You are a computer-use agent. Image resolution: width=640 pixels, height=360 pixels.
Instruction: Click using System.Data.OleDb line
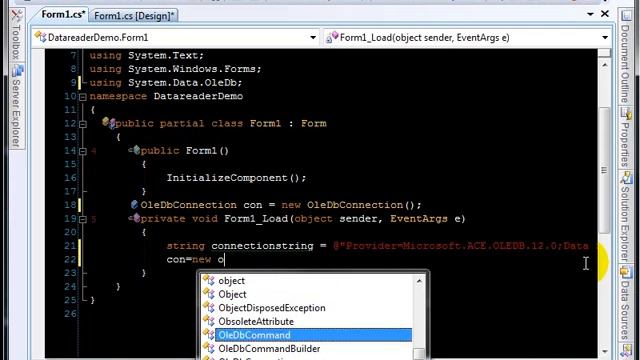click(x=166, y=82)
